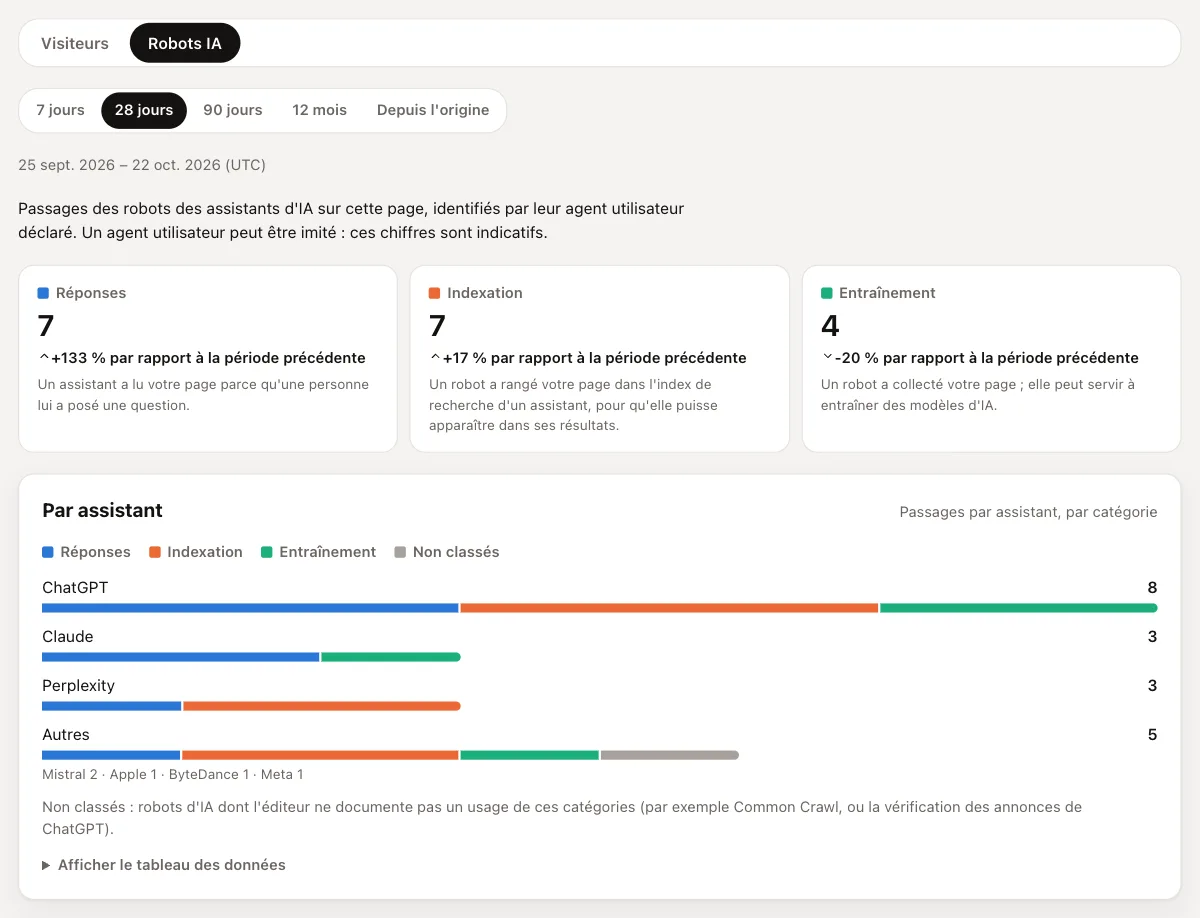
Task: Click the +17 % comparison text
Action: click(x=595, y=358)
